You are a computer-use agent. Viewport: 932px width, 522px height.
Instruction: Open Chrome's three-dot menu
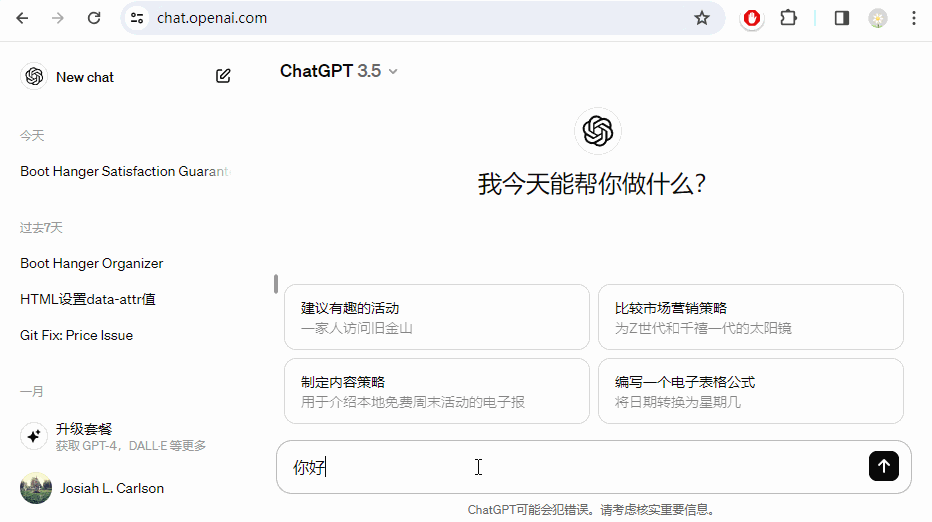(x=913, y=18)
